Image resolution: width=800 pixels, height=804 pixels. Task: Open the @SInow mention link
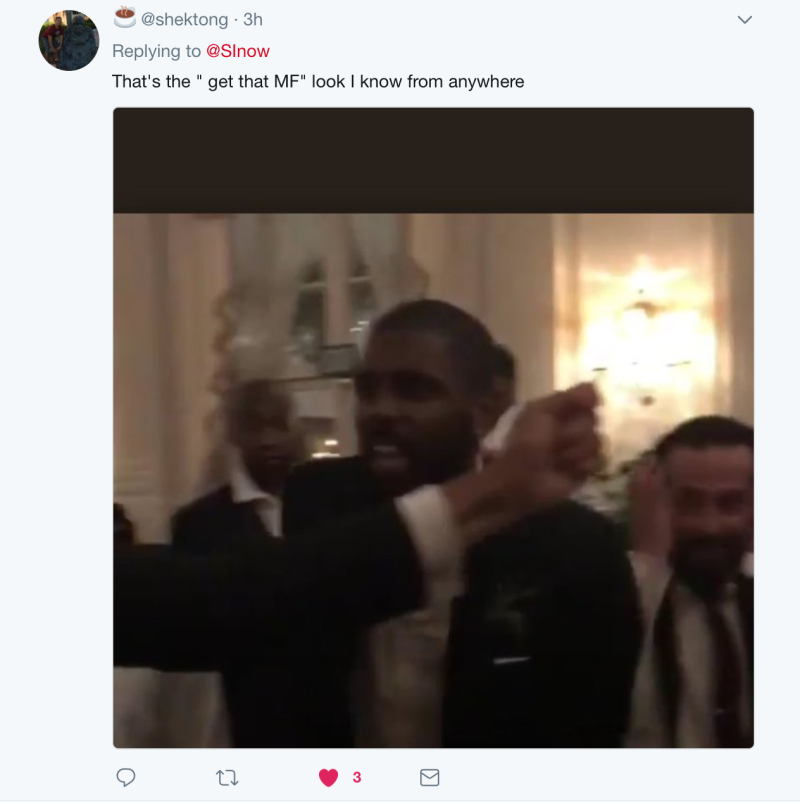point(237,51)
